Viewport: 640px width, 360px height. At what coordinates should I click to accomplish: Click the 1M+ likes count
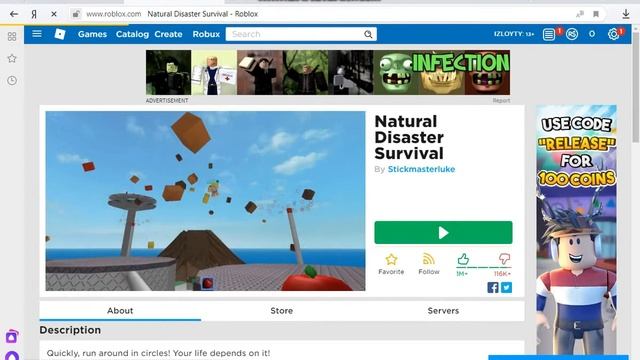point(462,274)
